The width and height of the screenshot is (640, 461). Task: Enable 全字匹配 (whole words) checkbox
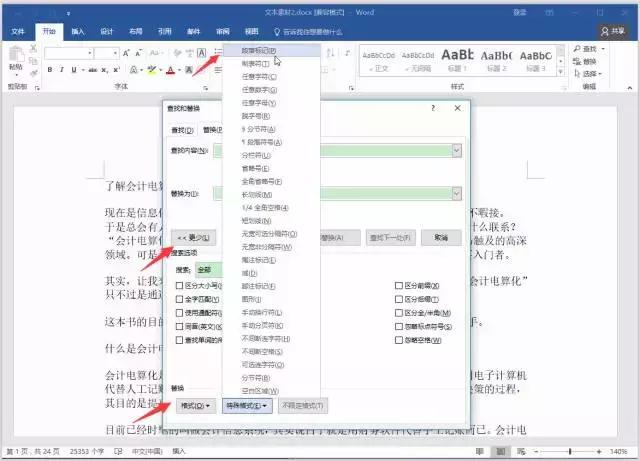(179, 299)
